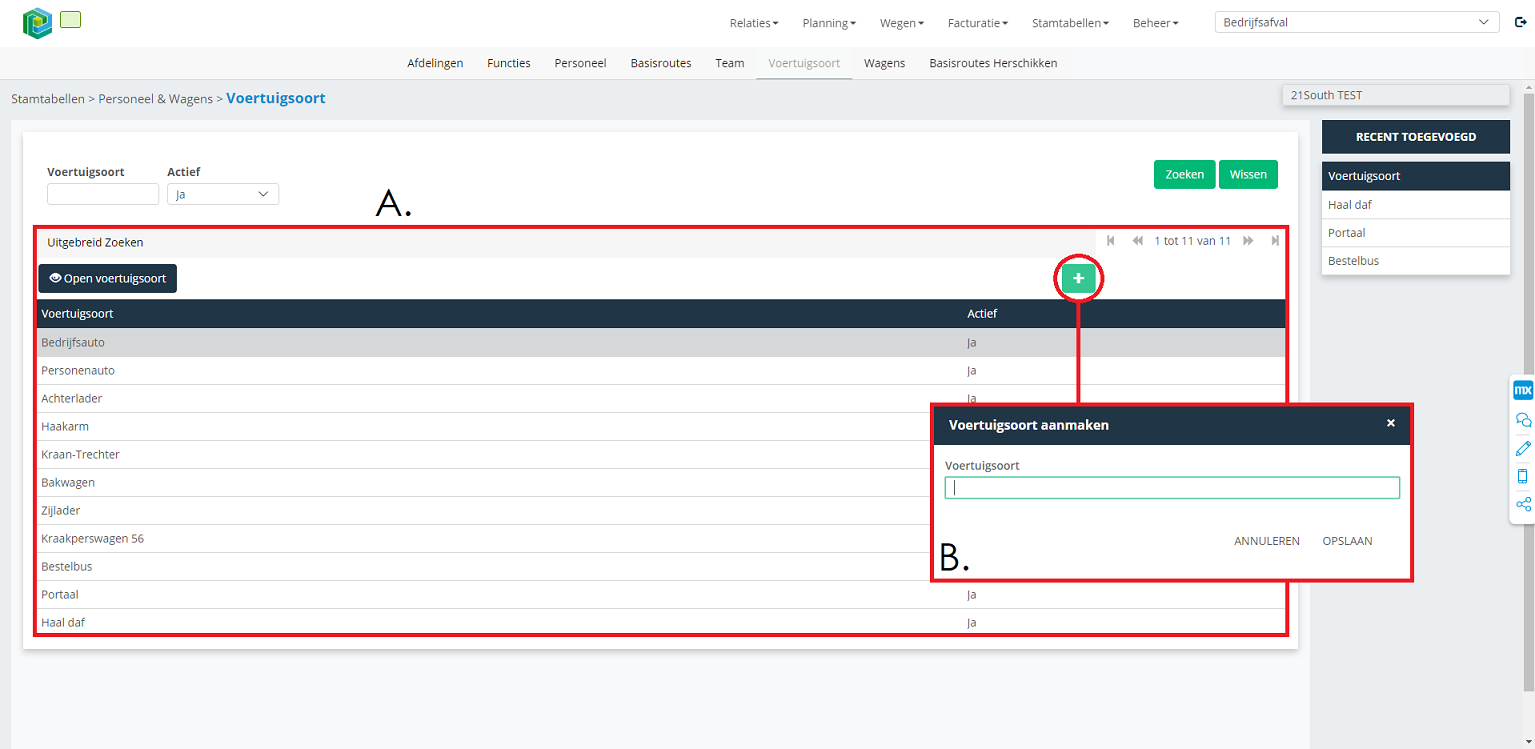
Task: Switch to the Functies tab
Action: pos(509,63)
